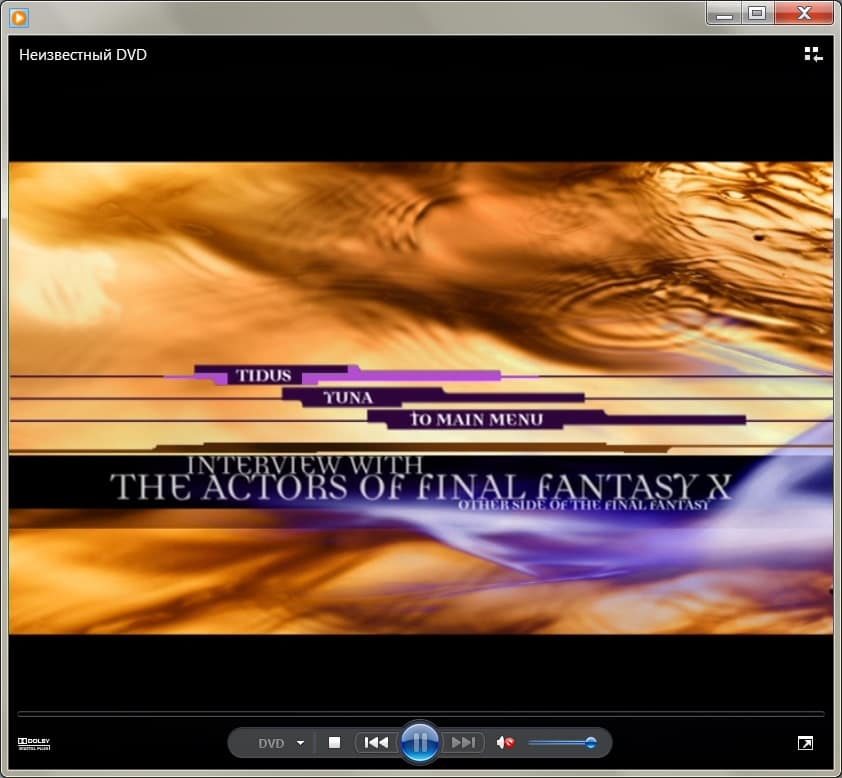Screen dimensions: 842x778
Task: Click the Windows Media Player title bar icon
Action: [x=19, y=18]
